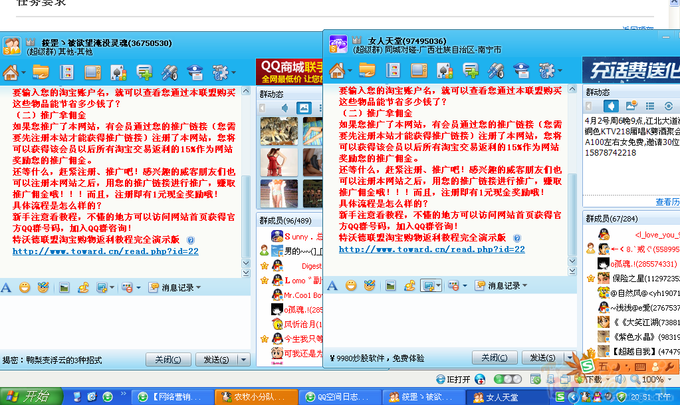Screen dimensions: 680x405
Task: Switch to 农牧小分队 taskbar window
Action: pos(256,397)
